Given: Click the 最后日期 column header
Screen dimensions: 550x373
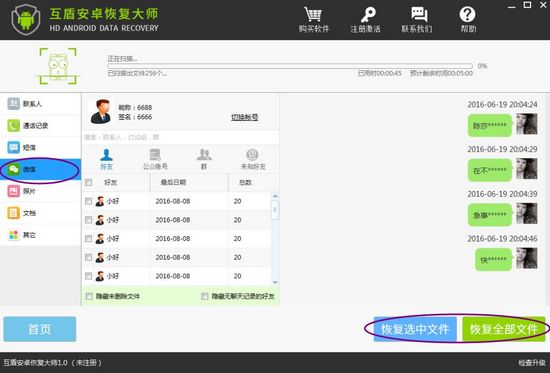Looking at the screenshot, I should [173, 182].
